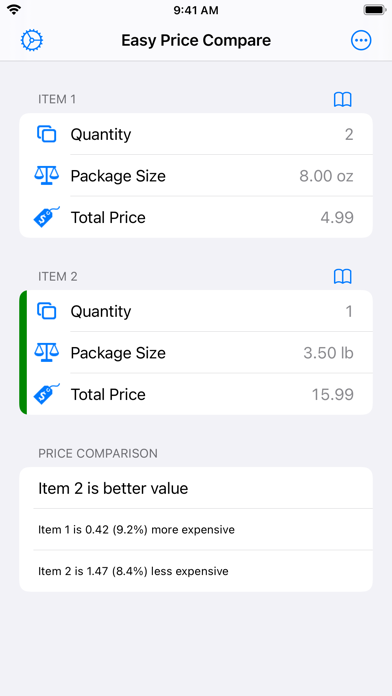Viewport: 392px width, 696px height.
Task: Open settings via the gear icon
Action: 32,40
